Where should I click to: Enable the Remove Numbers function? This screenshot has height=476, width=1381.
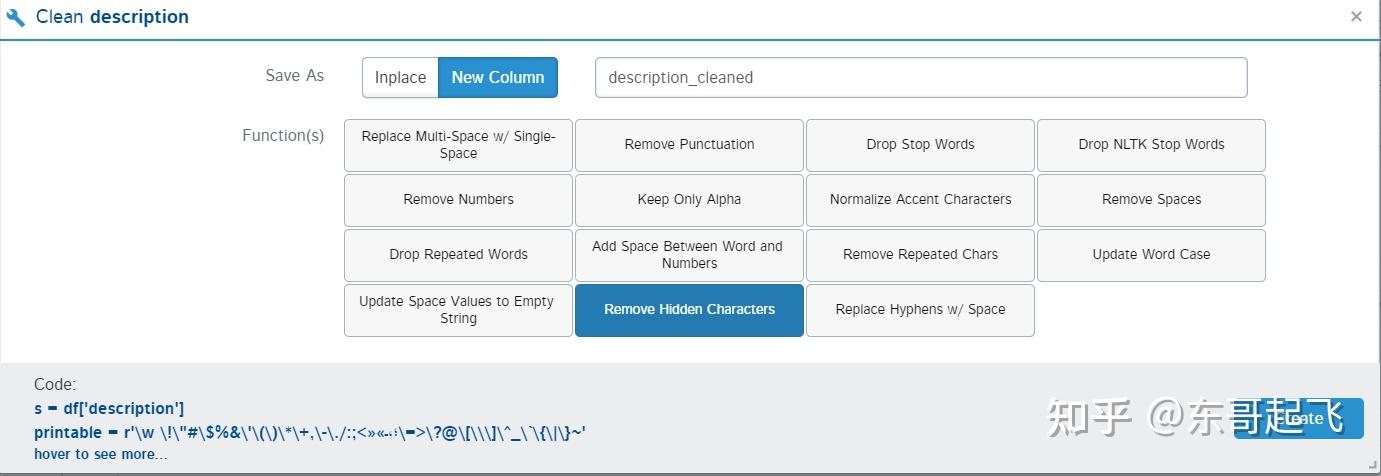tap(458, 200)
